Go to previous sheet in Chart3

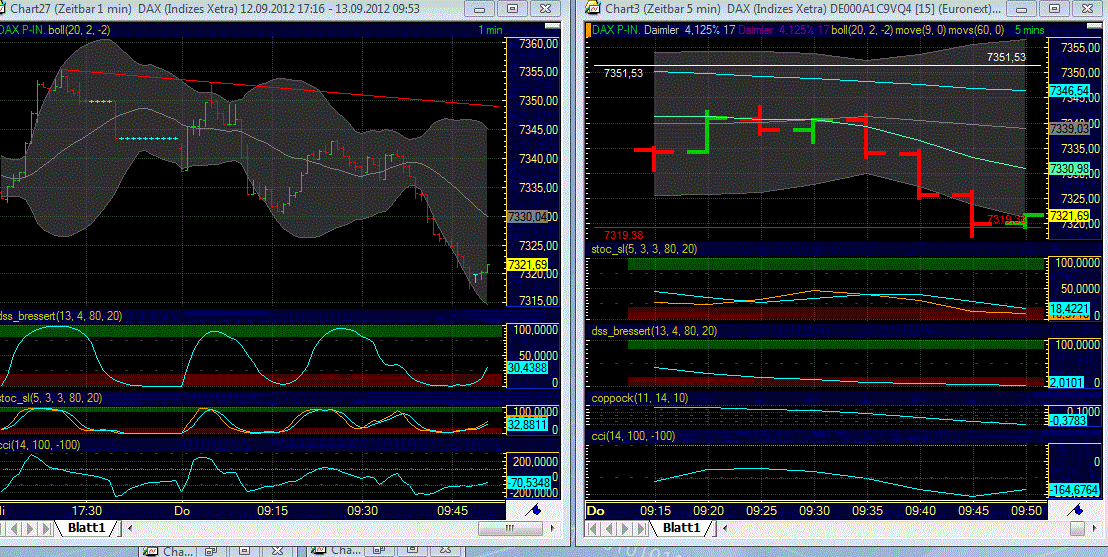pos(607,528)
